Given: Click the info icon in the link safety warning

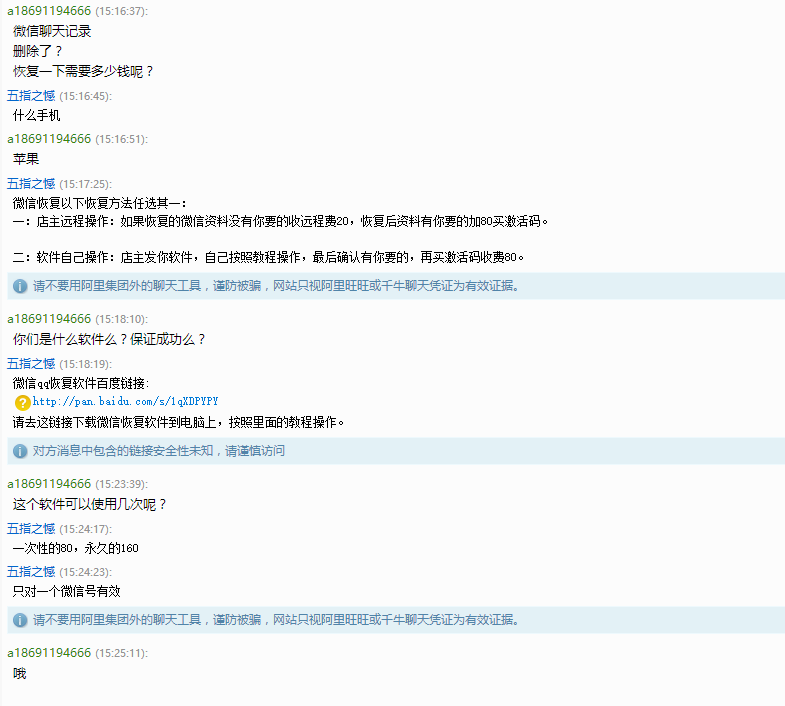Looking at the screenshot, I should (20, 451).
